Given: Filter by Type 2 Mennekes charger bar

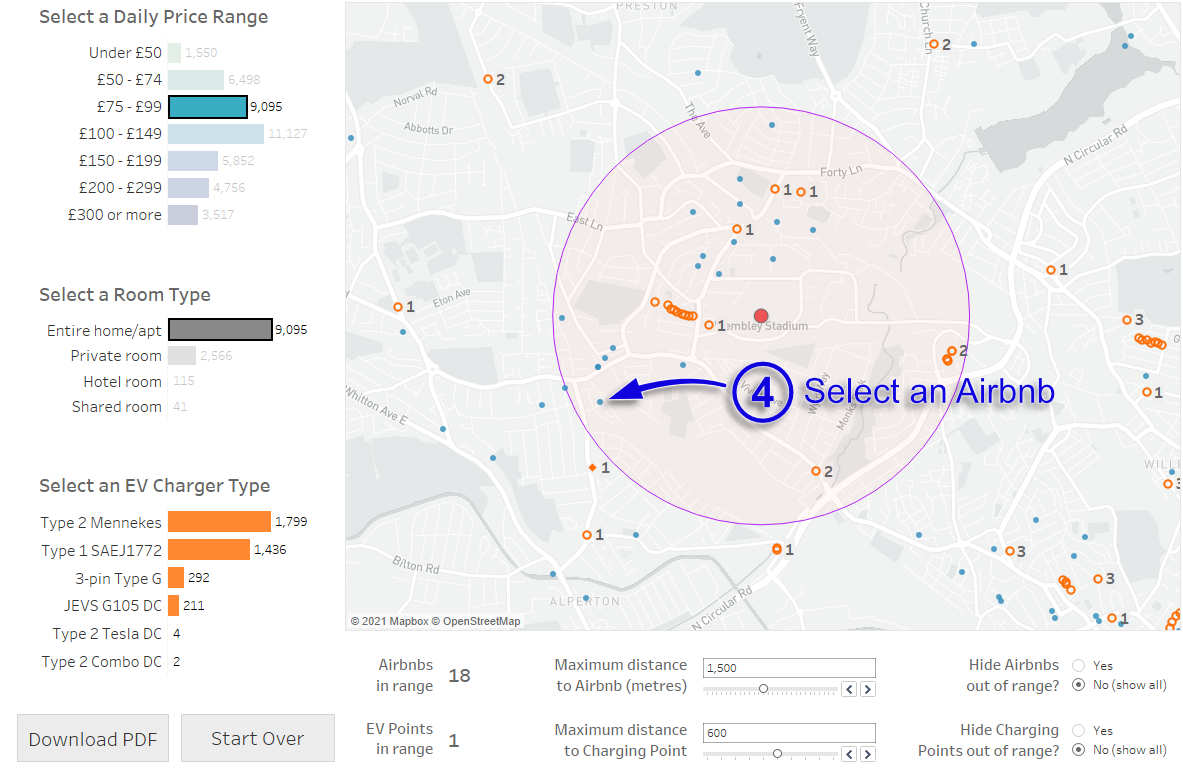Looking at the screenshot, I should point(219,522).
